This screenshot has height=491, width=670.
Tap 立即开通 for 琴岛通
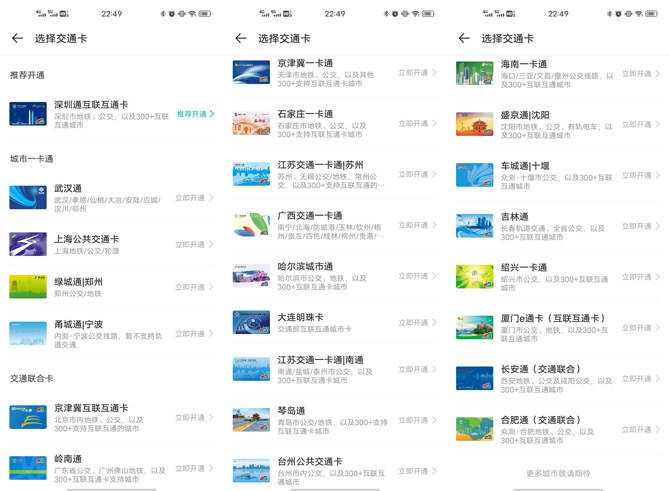pos(417,420)
